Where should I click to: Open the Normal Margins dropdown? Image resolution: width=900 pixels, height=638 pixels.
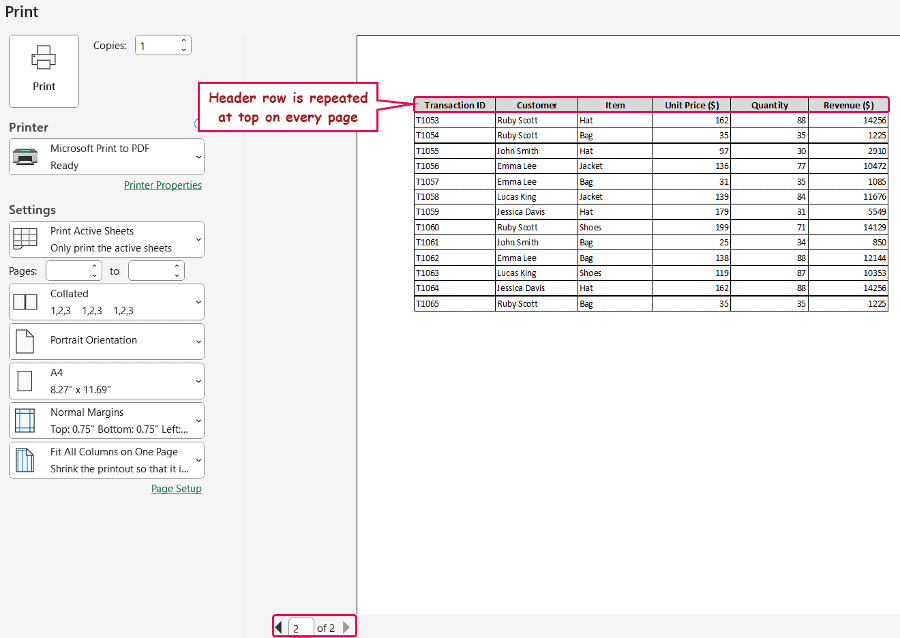pyautogui.click(x=107, y=421)
